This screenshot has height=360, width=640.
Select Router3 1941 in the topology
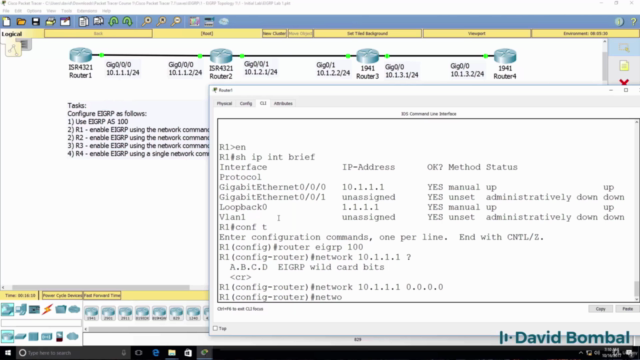[367, 56]
